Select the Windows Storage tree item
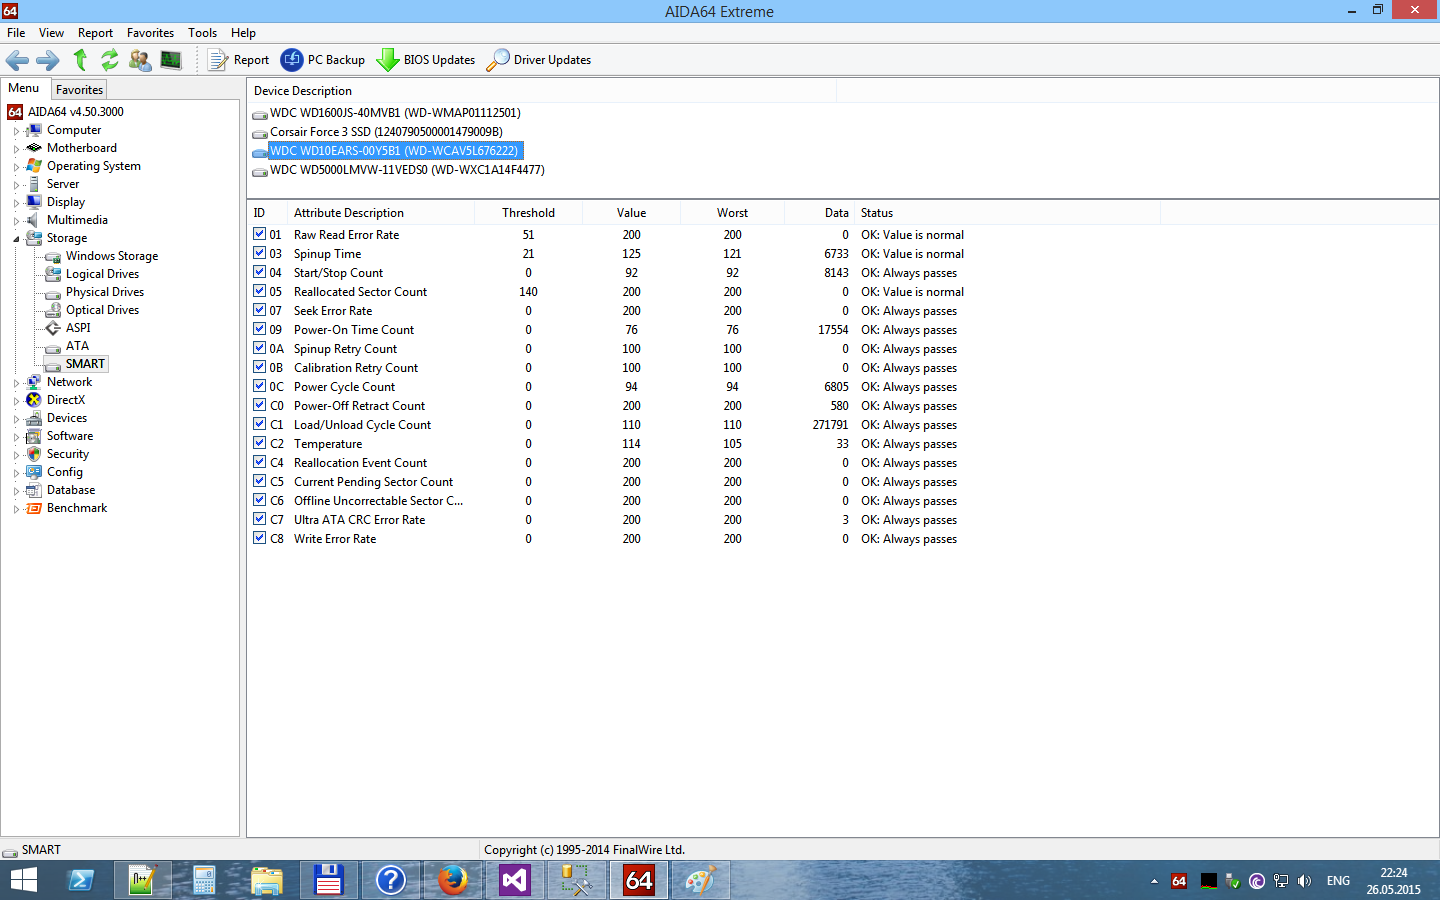1440x900 pixels. pyautogui.click(x=112, y=256)
